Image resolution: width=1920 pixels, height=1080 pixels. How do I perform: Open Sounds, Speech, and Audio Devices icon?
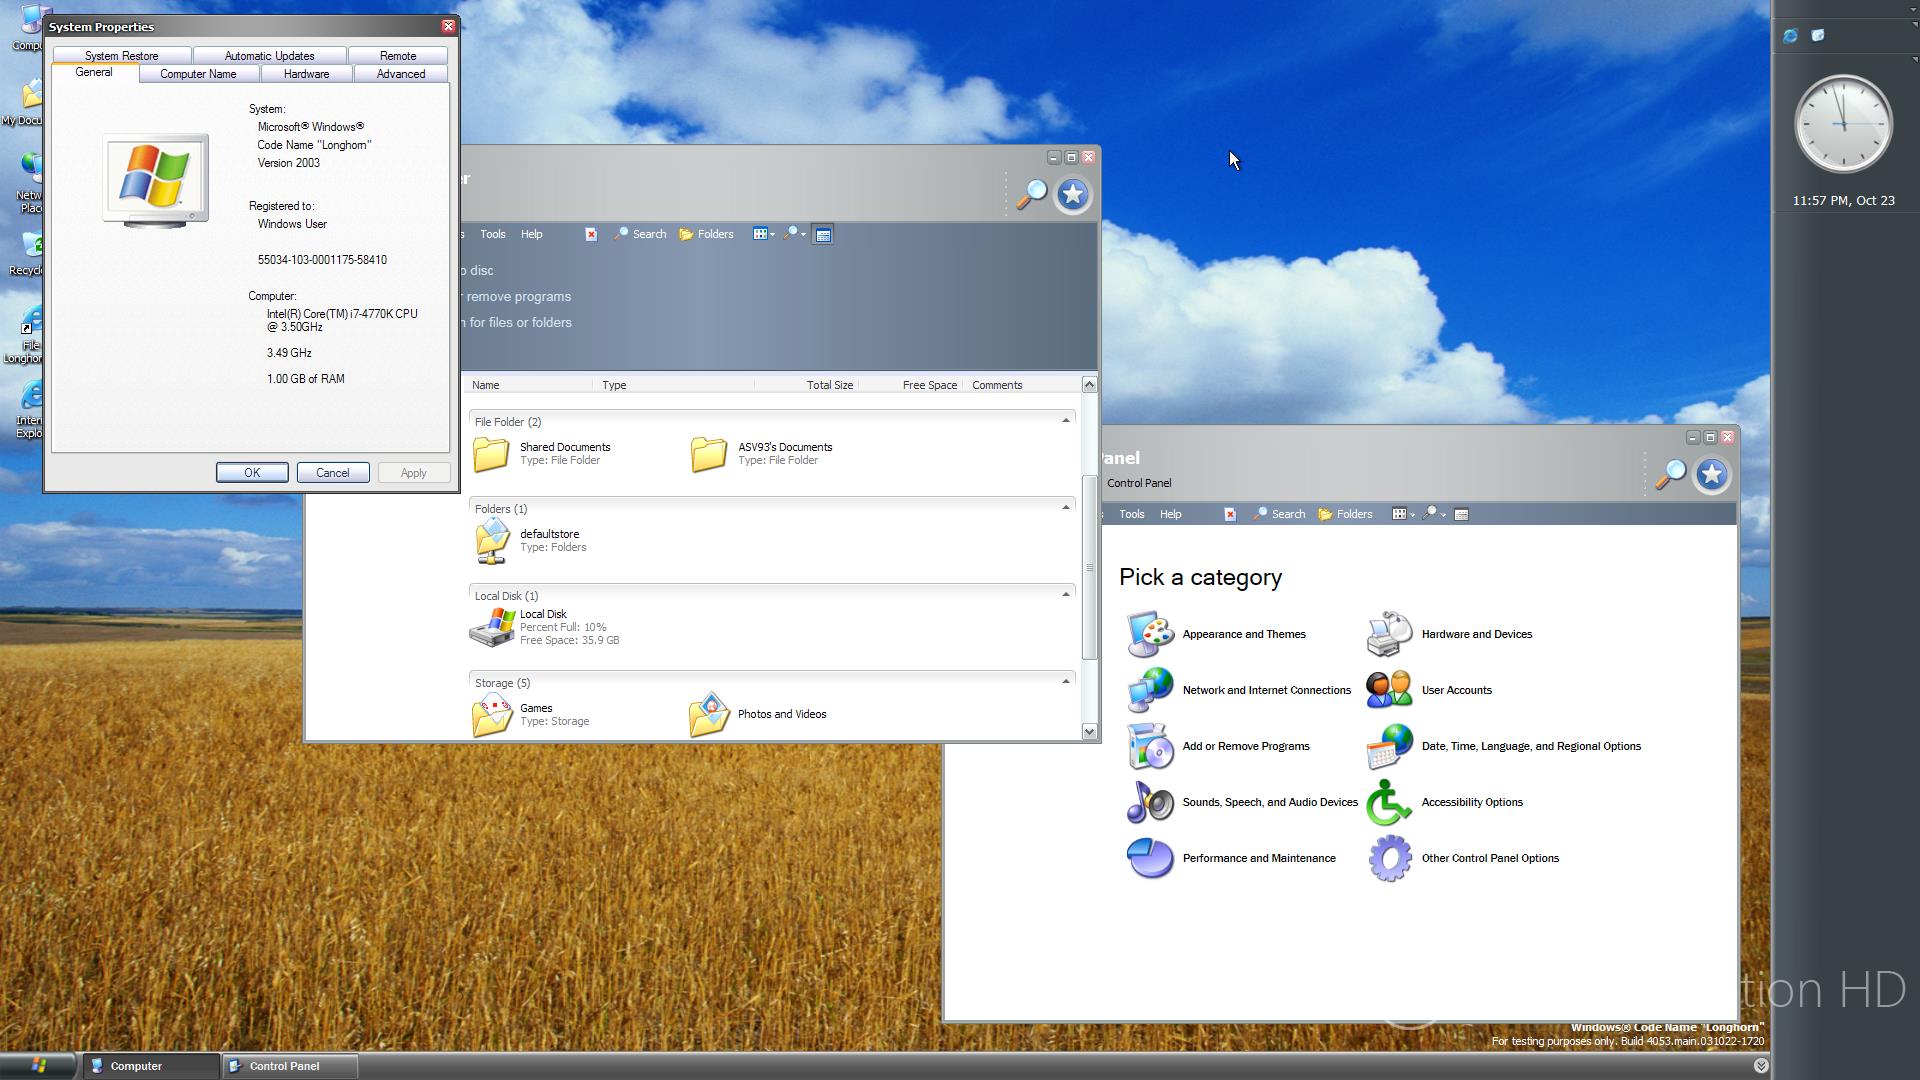click(1150, 802)
